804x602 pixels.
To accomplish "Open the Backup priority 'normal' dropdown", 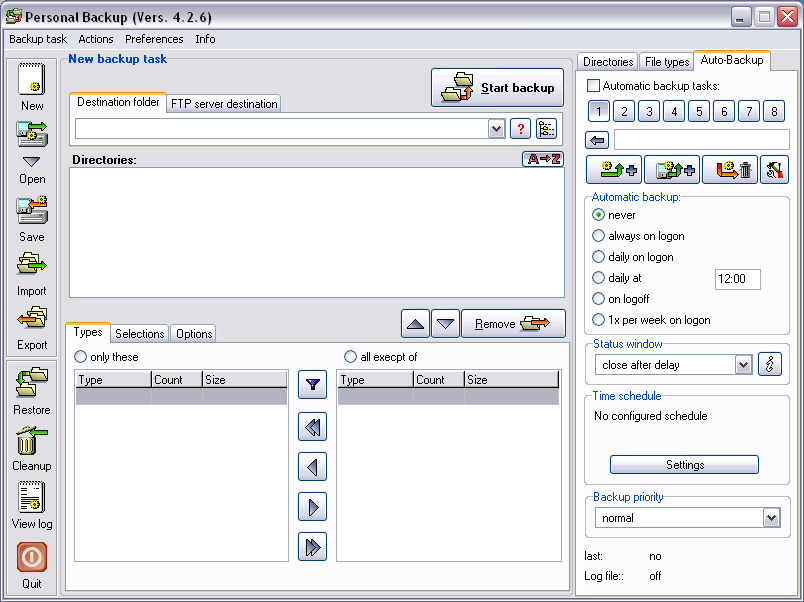I will click(771, 518).
